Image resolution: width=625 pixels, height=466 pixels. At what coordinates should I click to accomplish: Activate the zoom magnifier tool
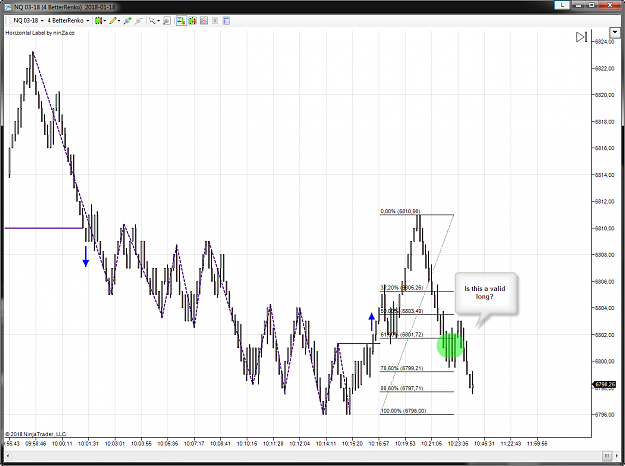(x=152, y=21)
